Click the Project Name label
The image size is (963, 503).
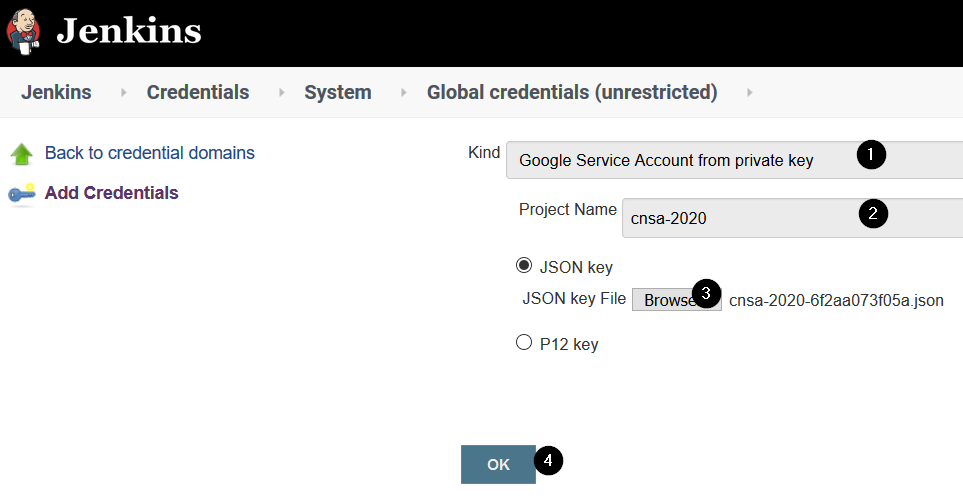tap(567, 209)
